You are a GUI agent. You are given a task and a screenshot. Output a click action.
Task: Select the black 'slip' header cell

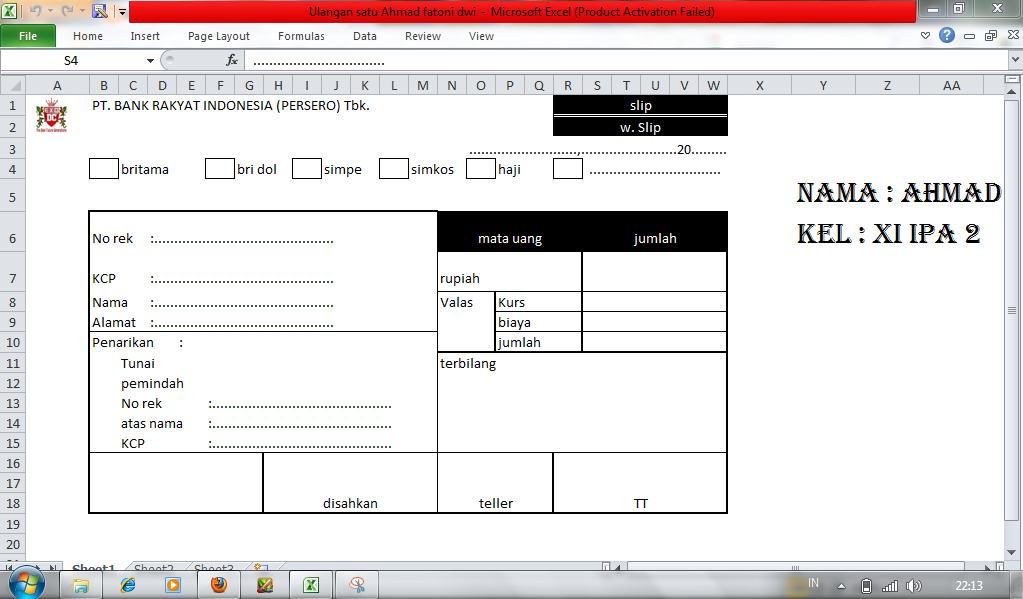point(640,105)
